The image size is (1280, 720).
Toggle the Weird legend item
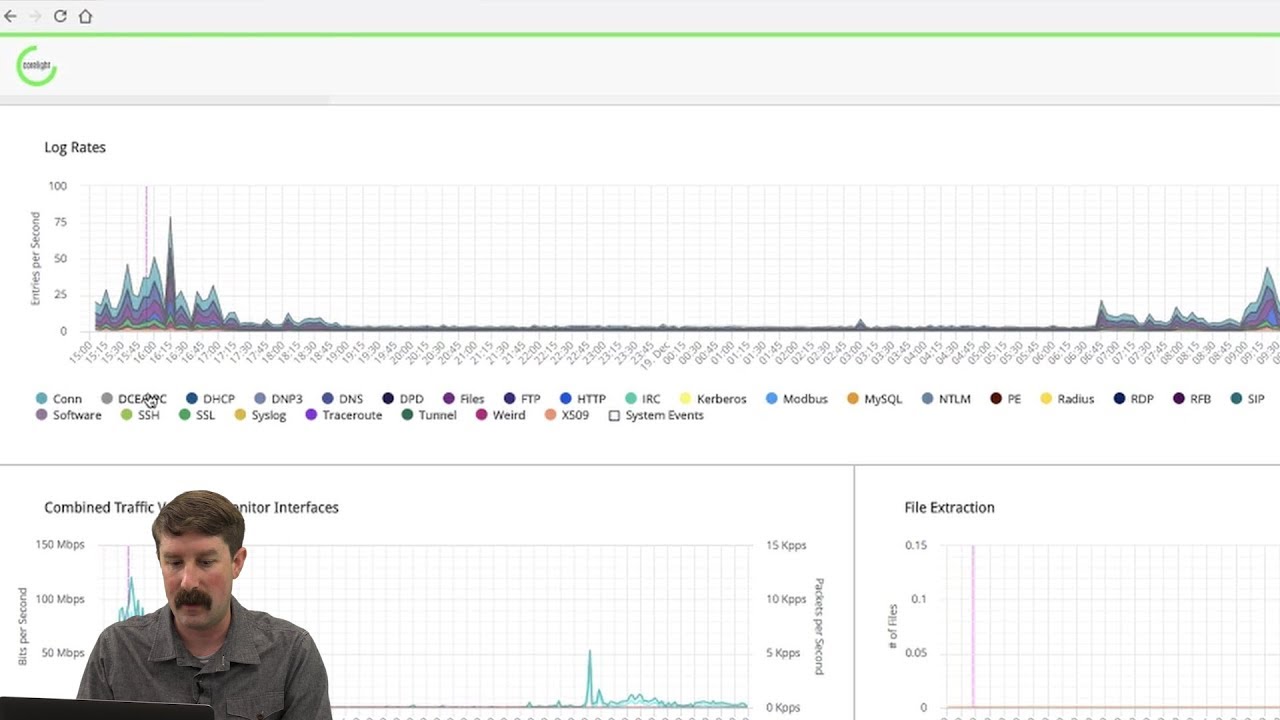coord(501,415)
